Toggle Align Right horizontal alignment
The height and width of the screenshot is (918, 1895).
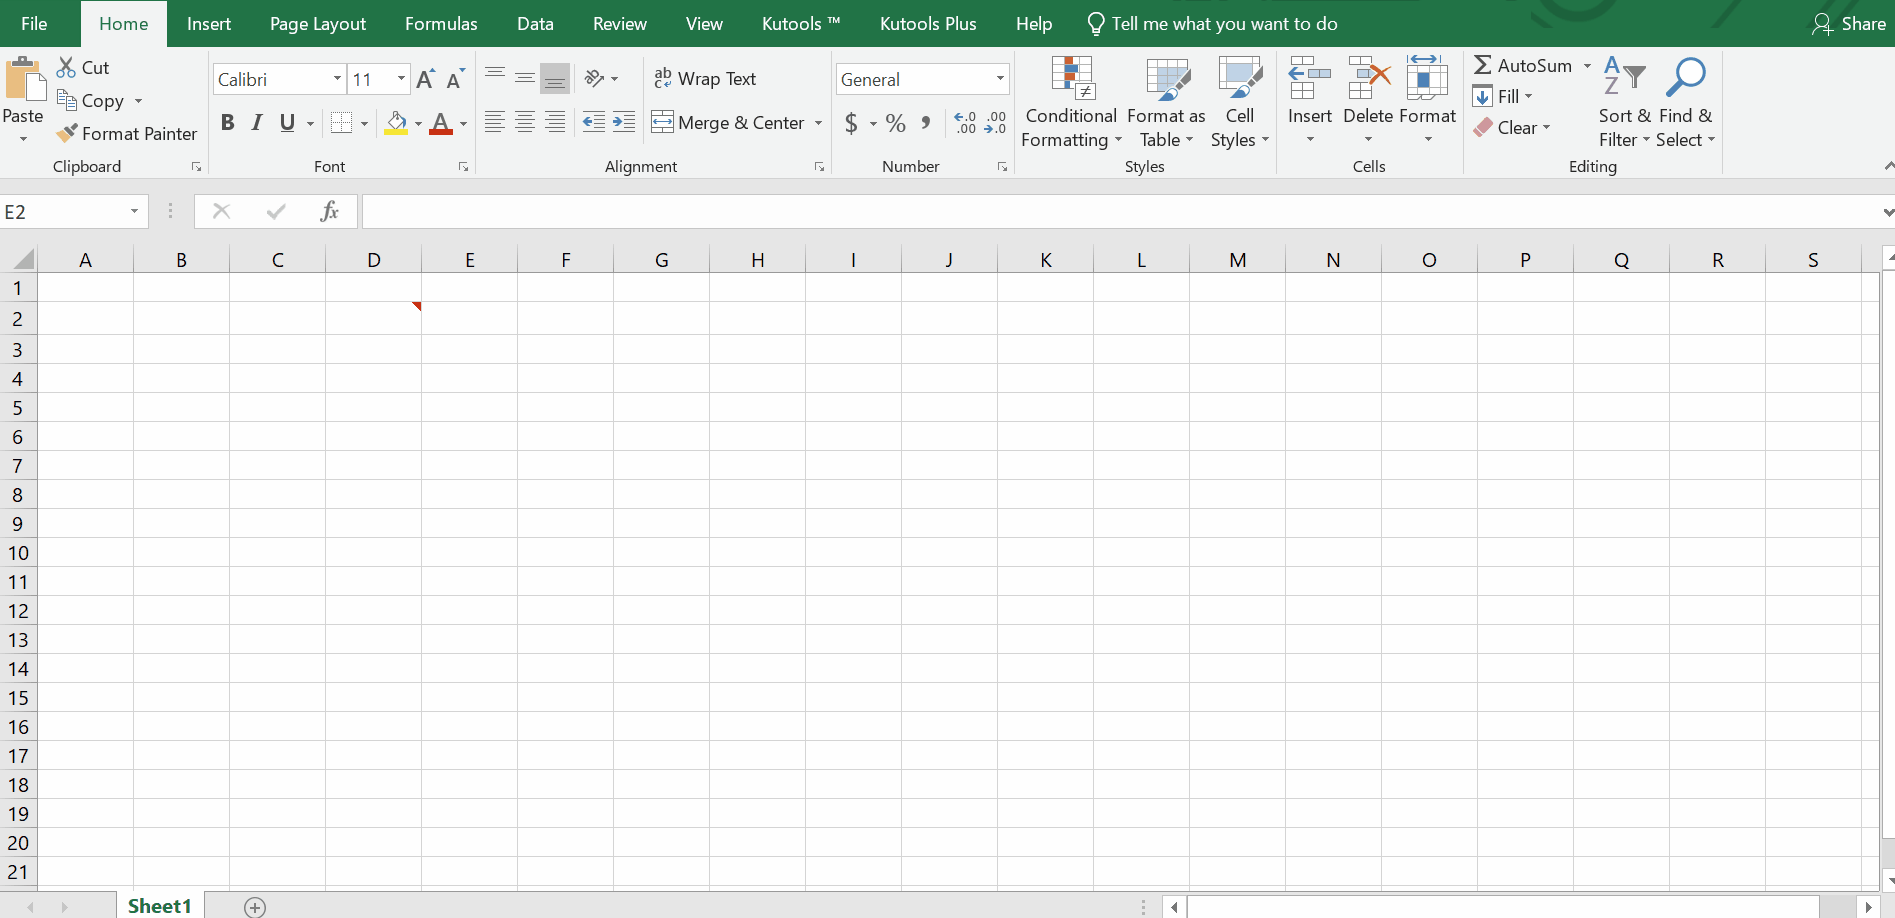coord(555,122)
